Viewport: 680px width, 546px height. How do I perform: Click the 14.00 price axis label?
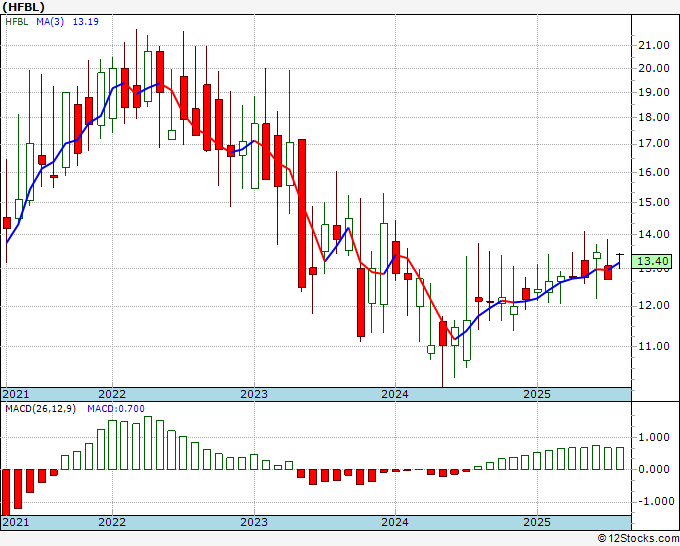(x=654, y=234)
